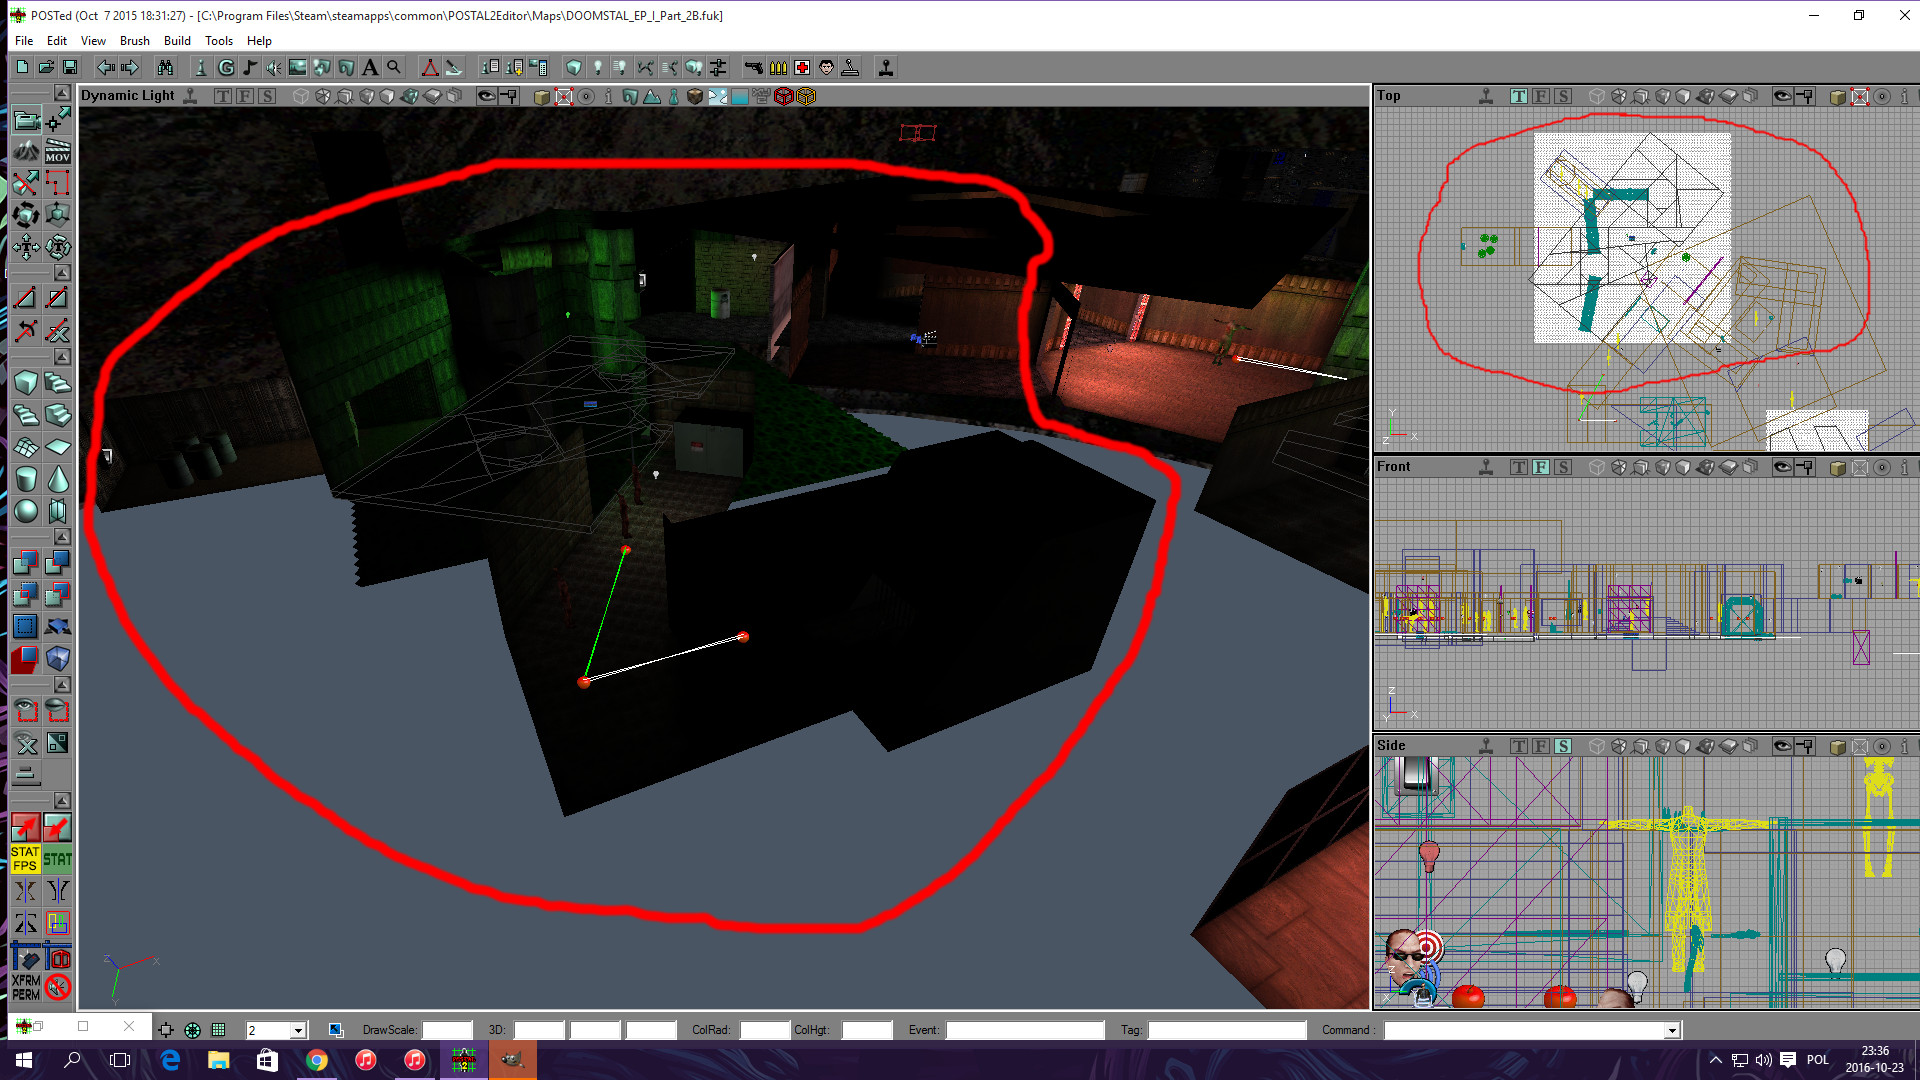The image size is (1920, 1080).
Task: Undo the last action arrow
Action: 105,67
